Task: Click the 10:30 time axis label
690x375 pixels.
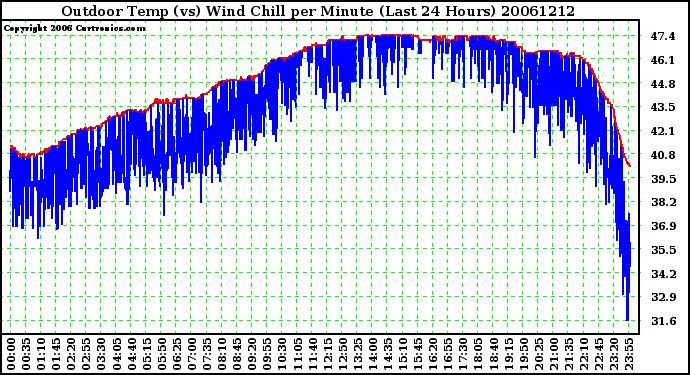Action: pyautogui.click(x=282, y=354)
